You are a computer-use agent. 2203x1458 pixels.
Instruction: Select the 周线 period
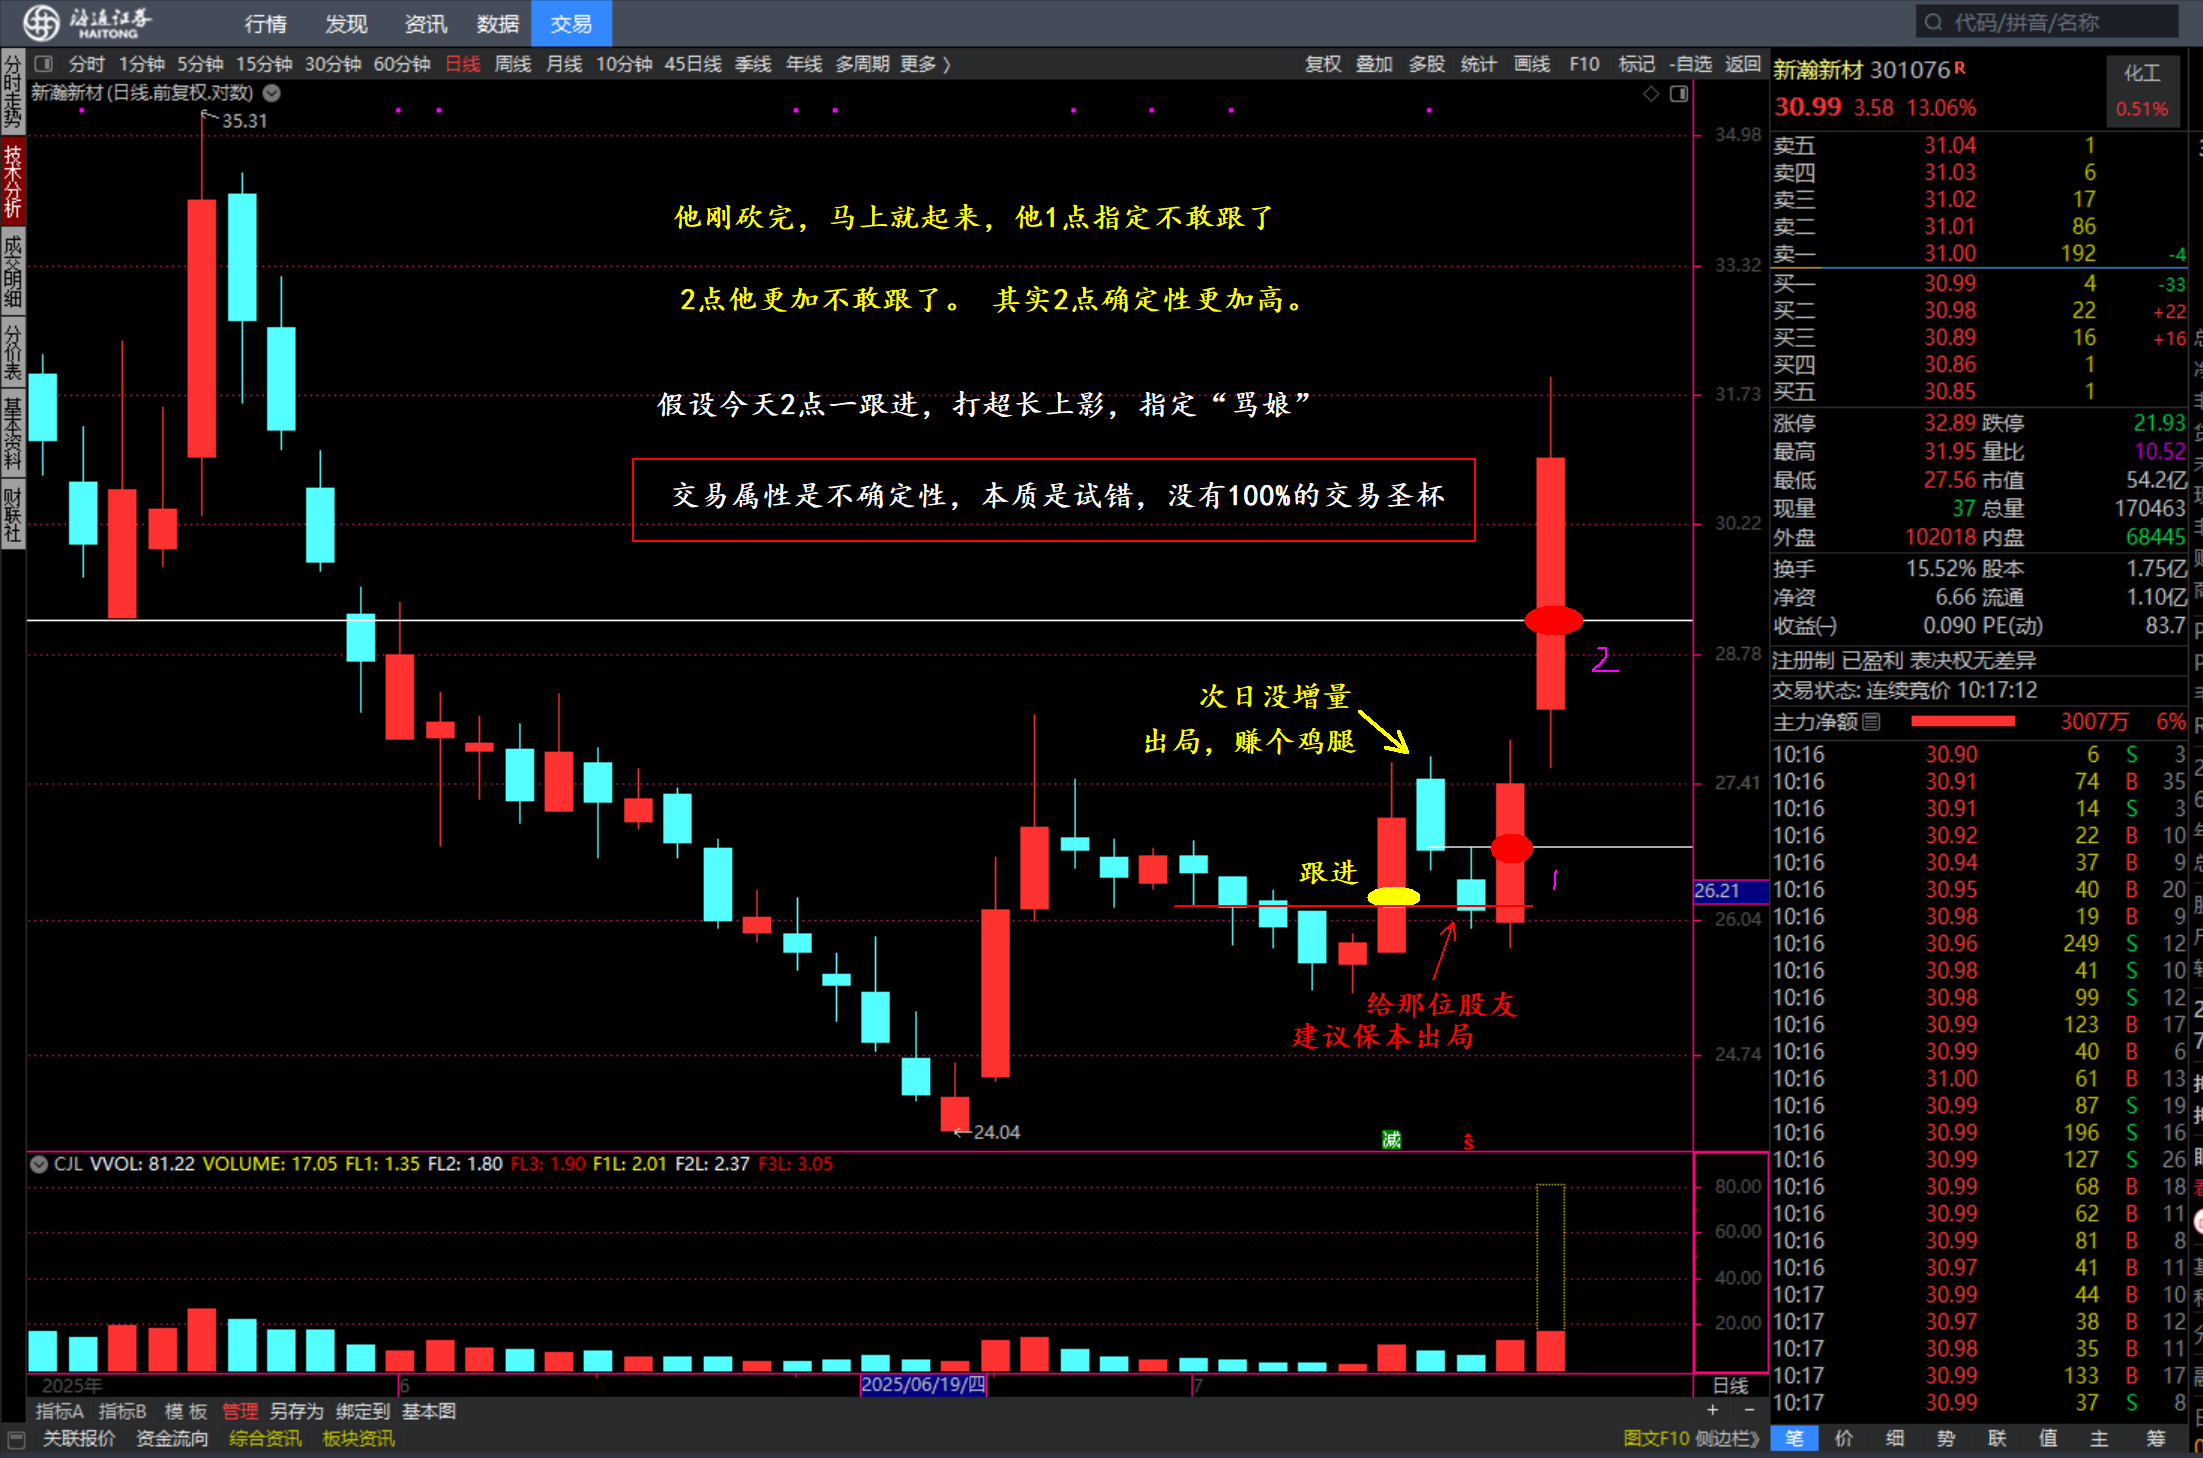(513, 64)
